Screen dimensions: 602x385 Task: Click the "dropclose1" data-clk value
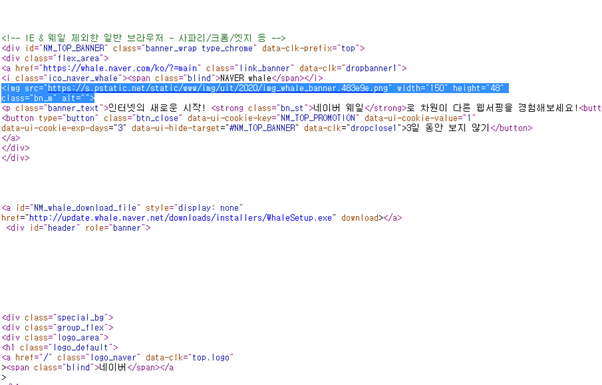[x=373, y=128]
